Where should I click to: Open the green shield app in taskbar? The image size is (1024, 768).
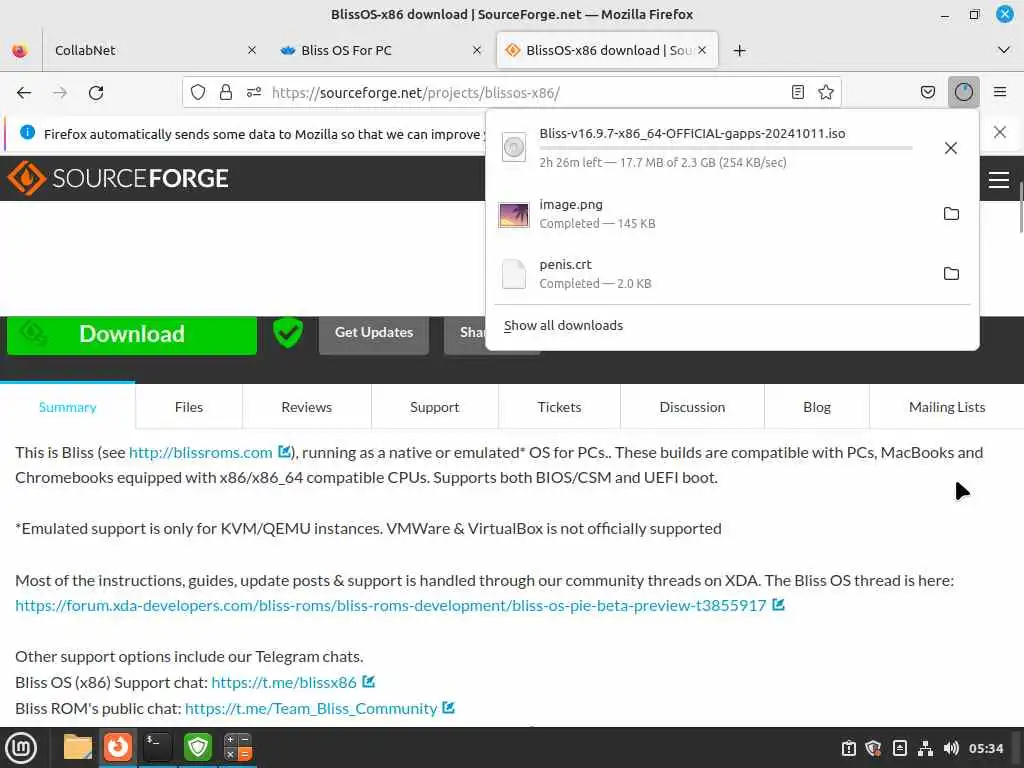(x=197, y=747)
